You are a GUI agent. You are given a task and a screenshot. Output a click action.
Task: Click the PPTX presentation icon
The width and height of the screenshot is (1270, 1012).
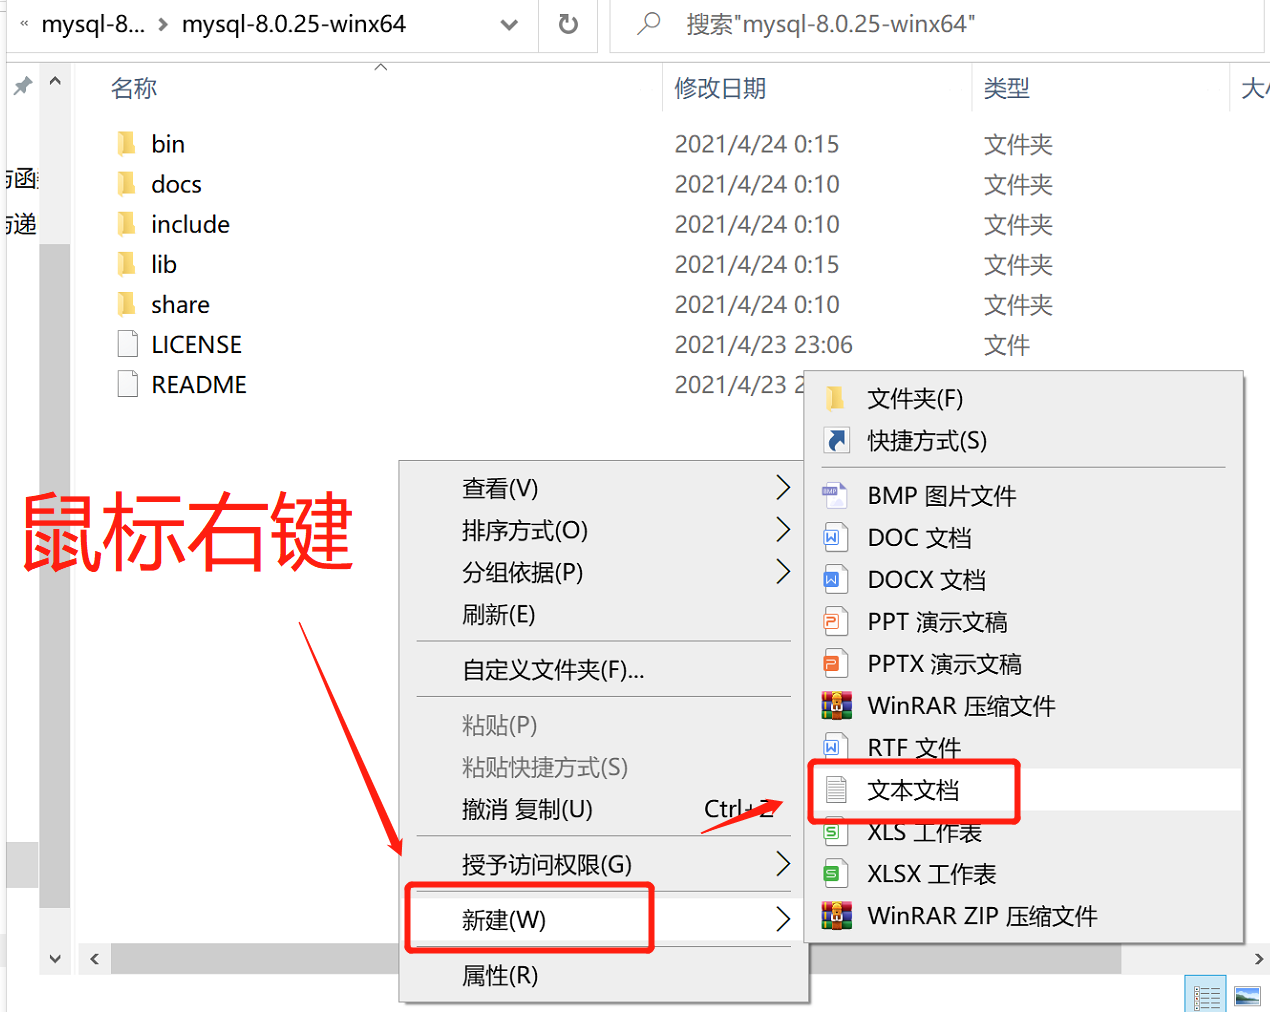(x=835, y=664)
